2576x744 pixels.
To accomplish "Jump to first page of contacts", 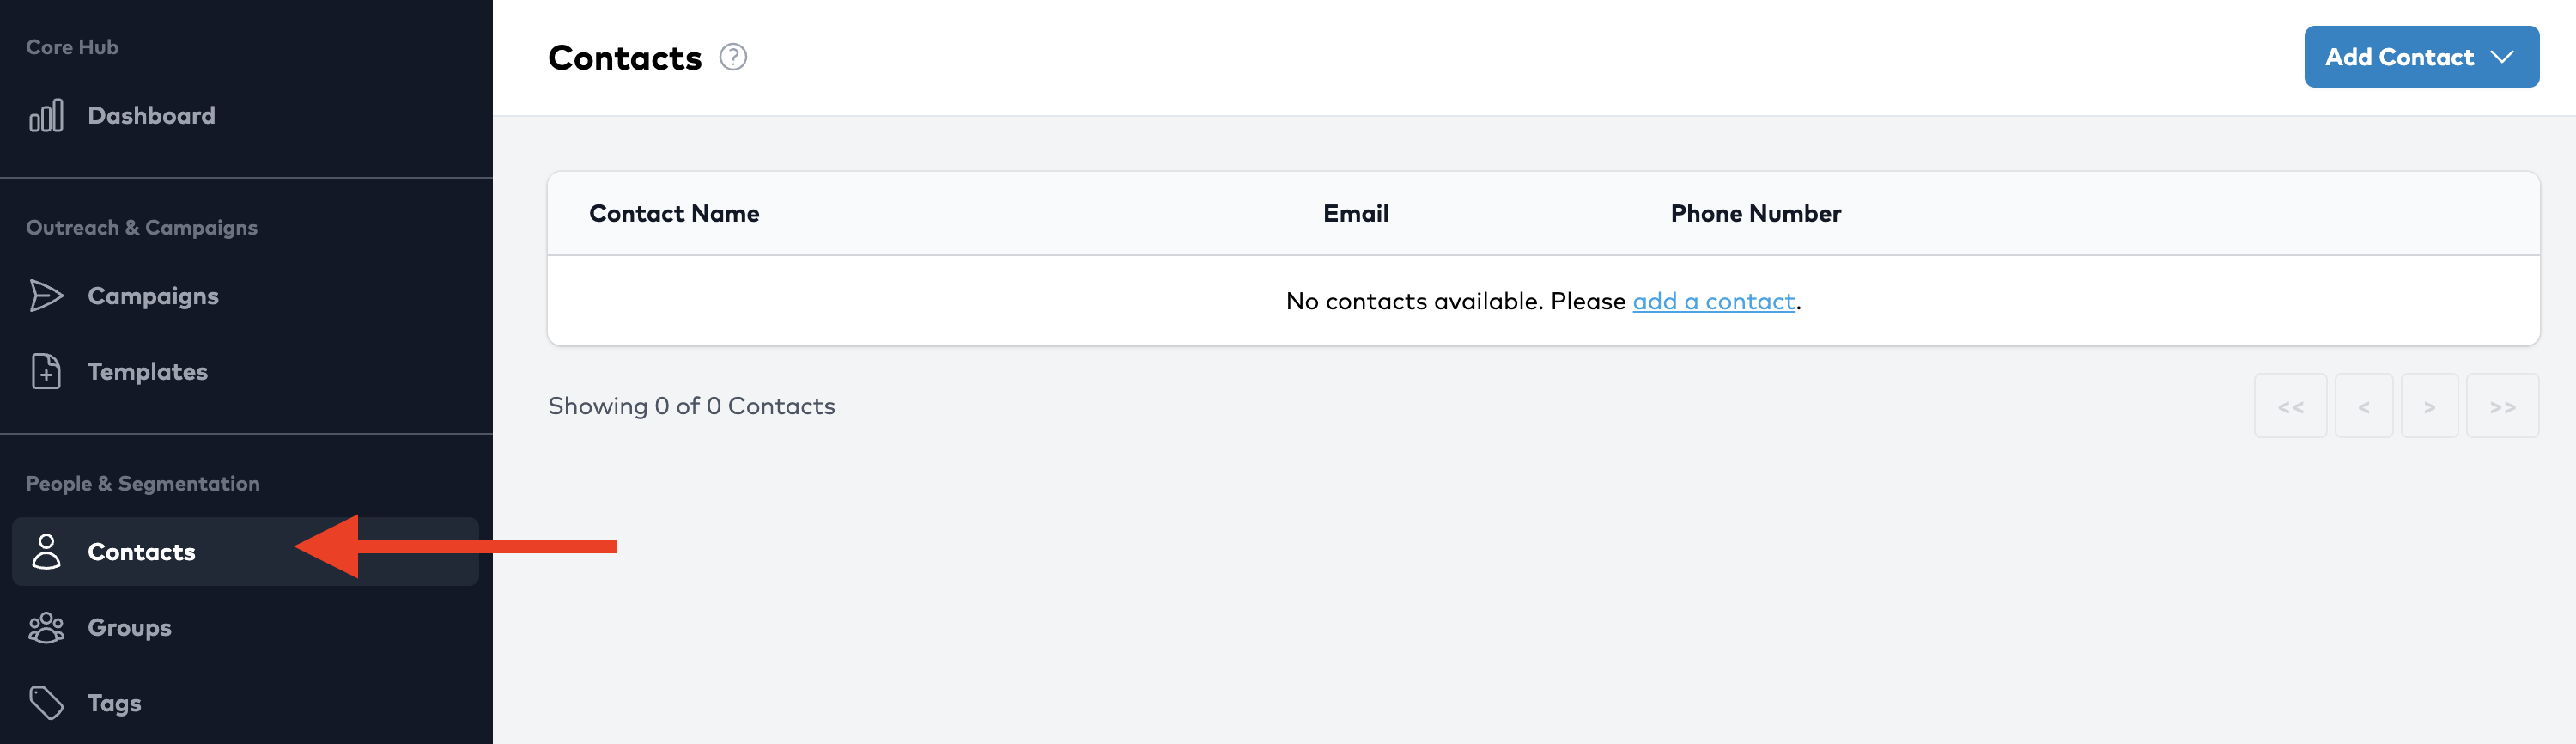I will click(x=2290, y=406).
